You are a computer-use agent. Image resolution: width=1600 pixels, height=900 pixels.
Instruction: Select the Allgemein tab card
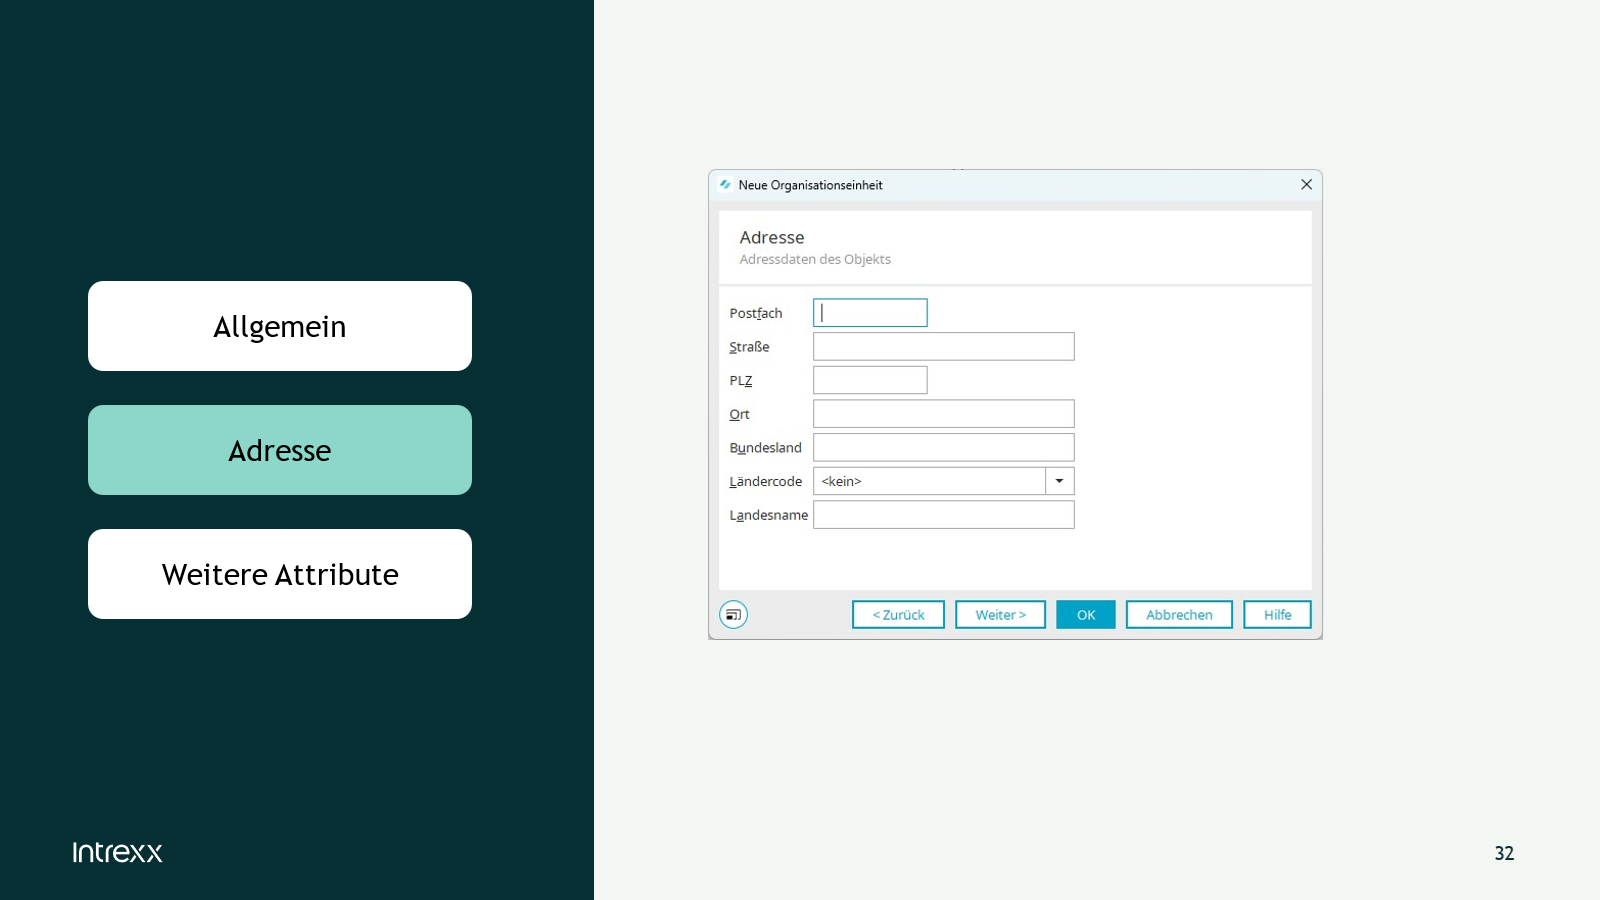280,326
